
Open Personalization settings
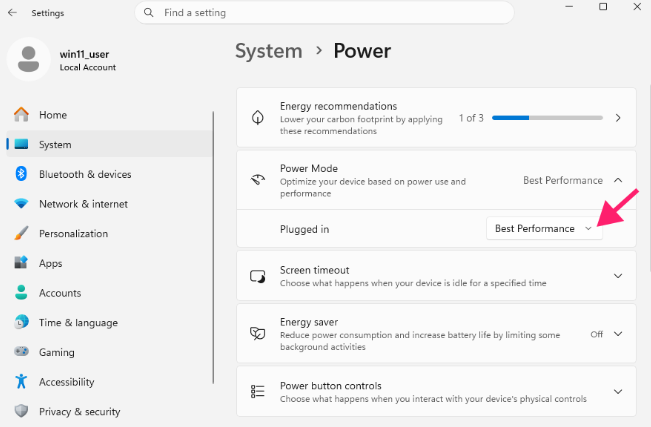click(x=110, y=233)
